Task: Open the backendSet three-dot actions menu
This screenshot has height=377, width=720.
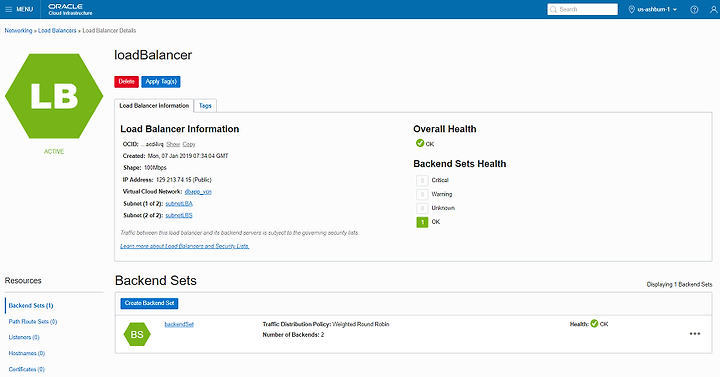Action: 695,334
